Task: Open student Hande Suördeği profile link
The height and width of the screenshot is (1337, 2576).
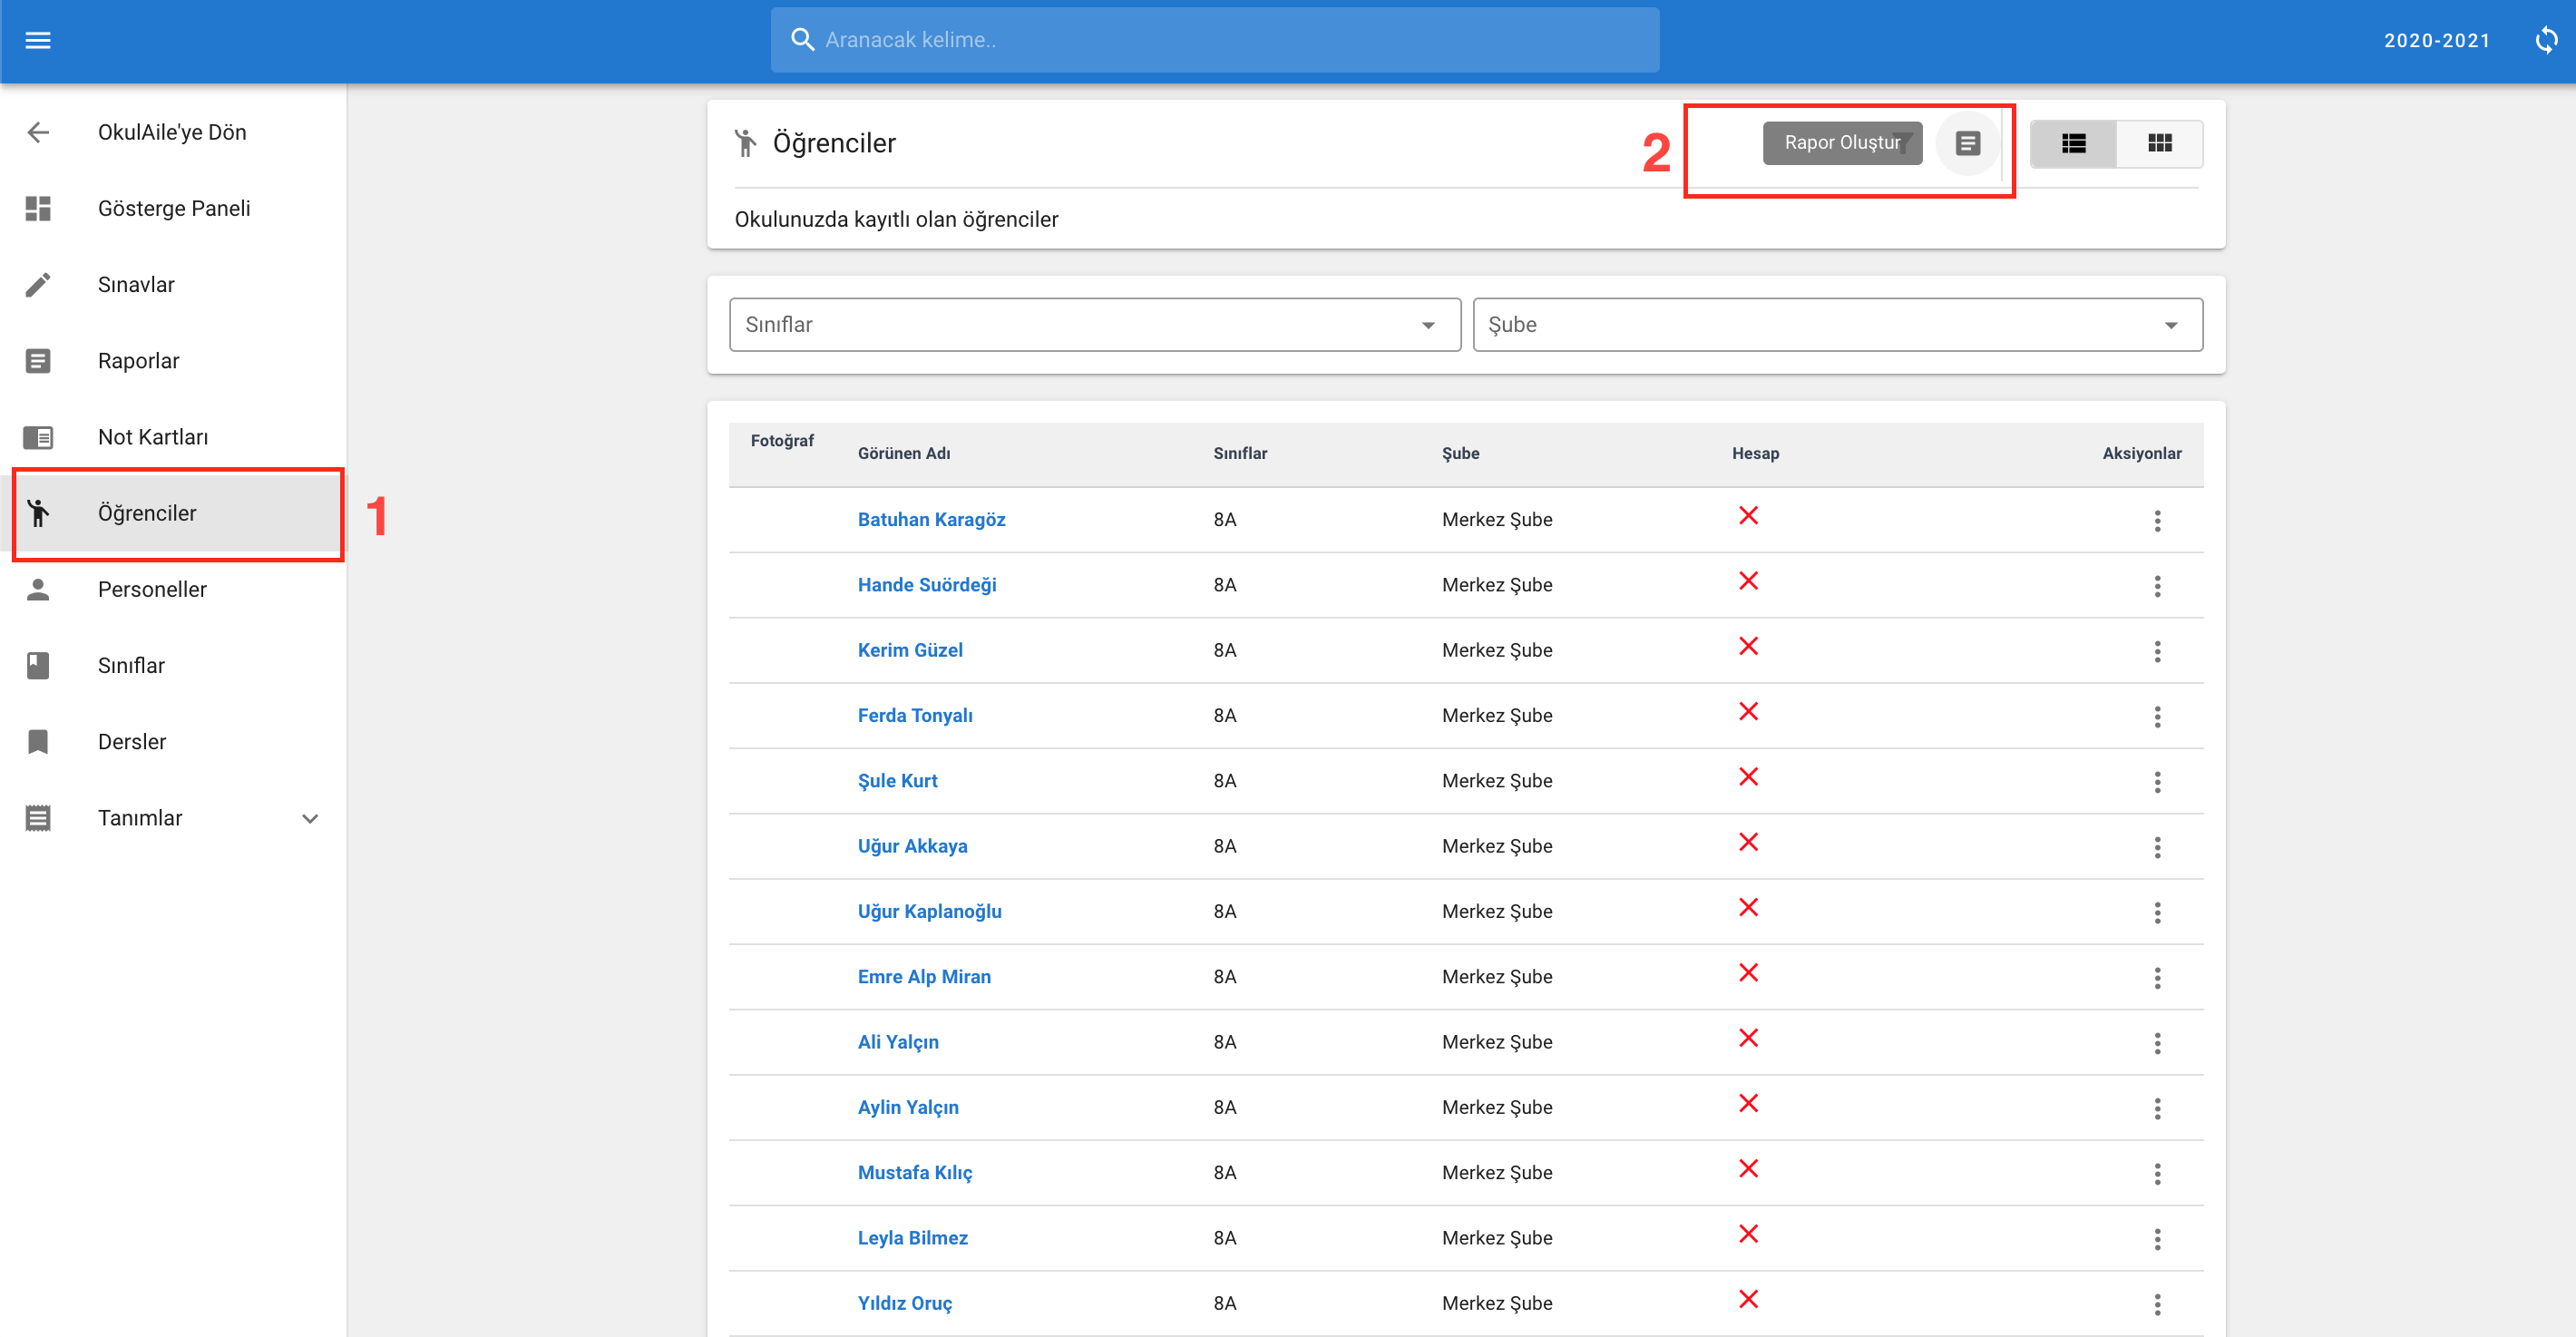Action: [927, 585]
